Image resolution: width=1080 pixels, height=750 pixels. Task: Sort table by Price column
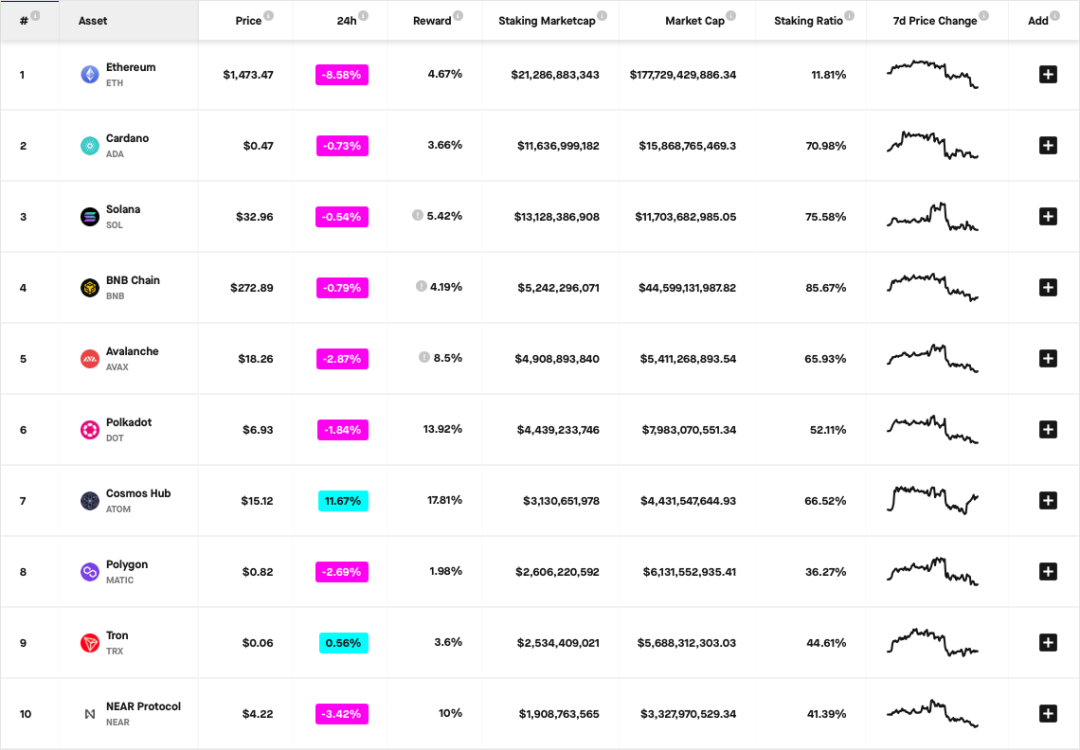[x=248, y=21]
